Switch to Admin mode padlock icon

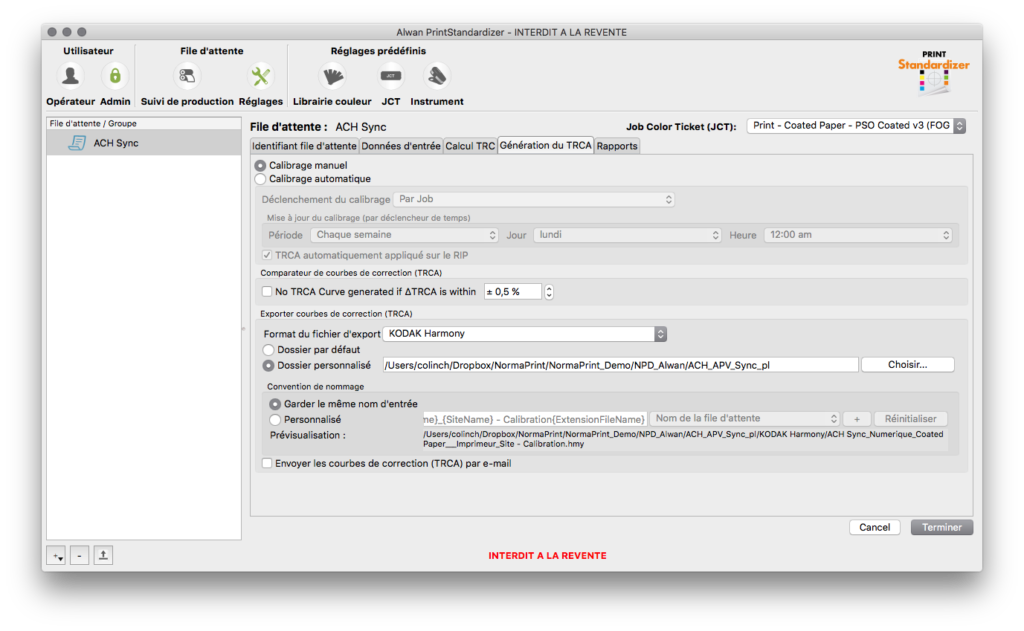(x=115, y=77)
